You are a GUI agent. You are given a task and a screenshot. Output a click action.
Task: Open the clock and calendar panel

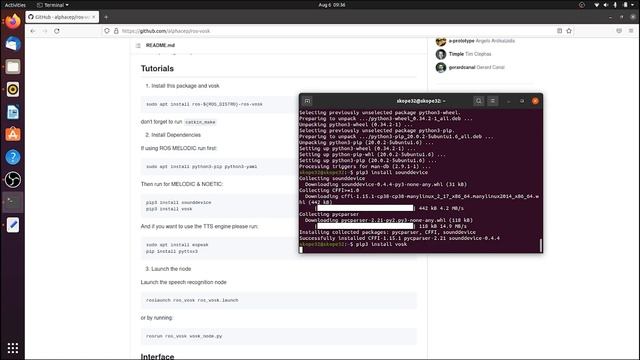tap(332, 5)
